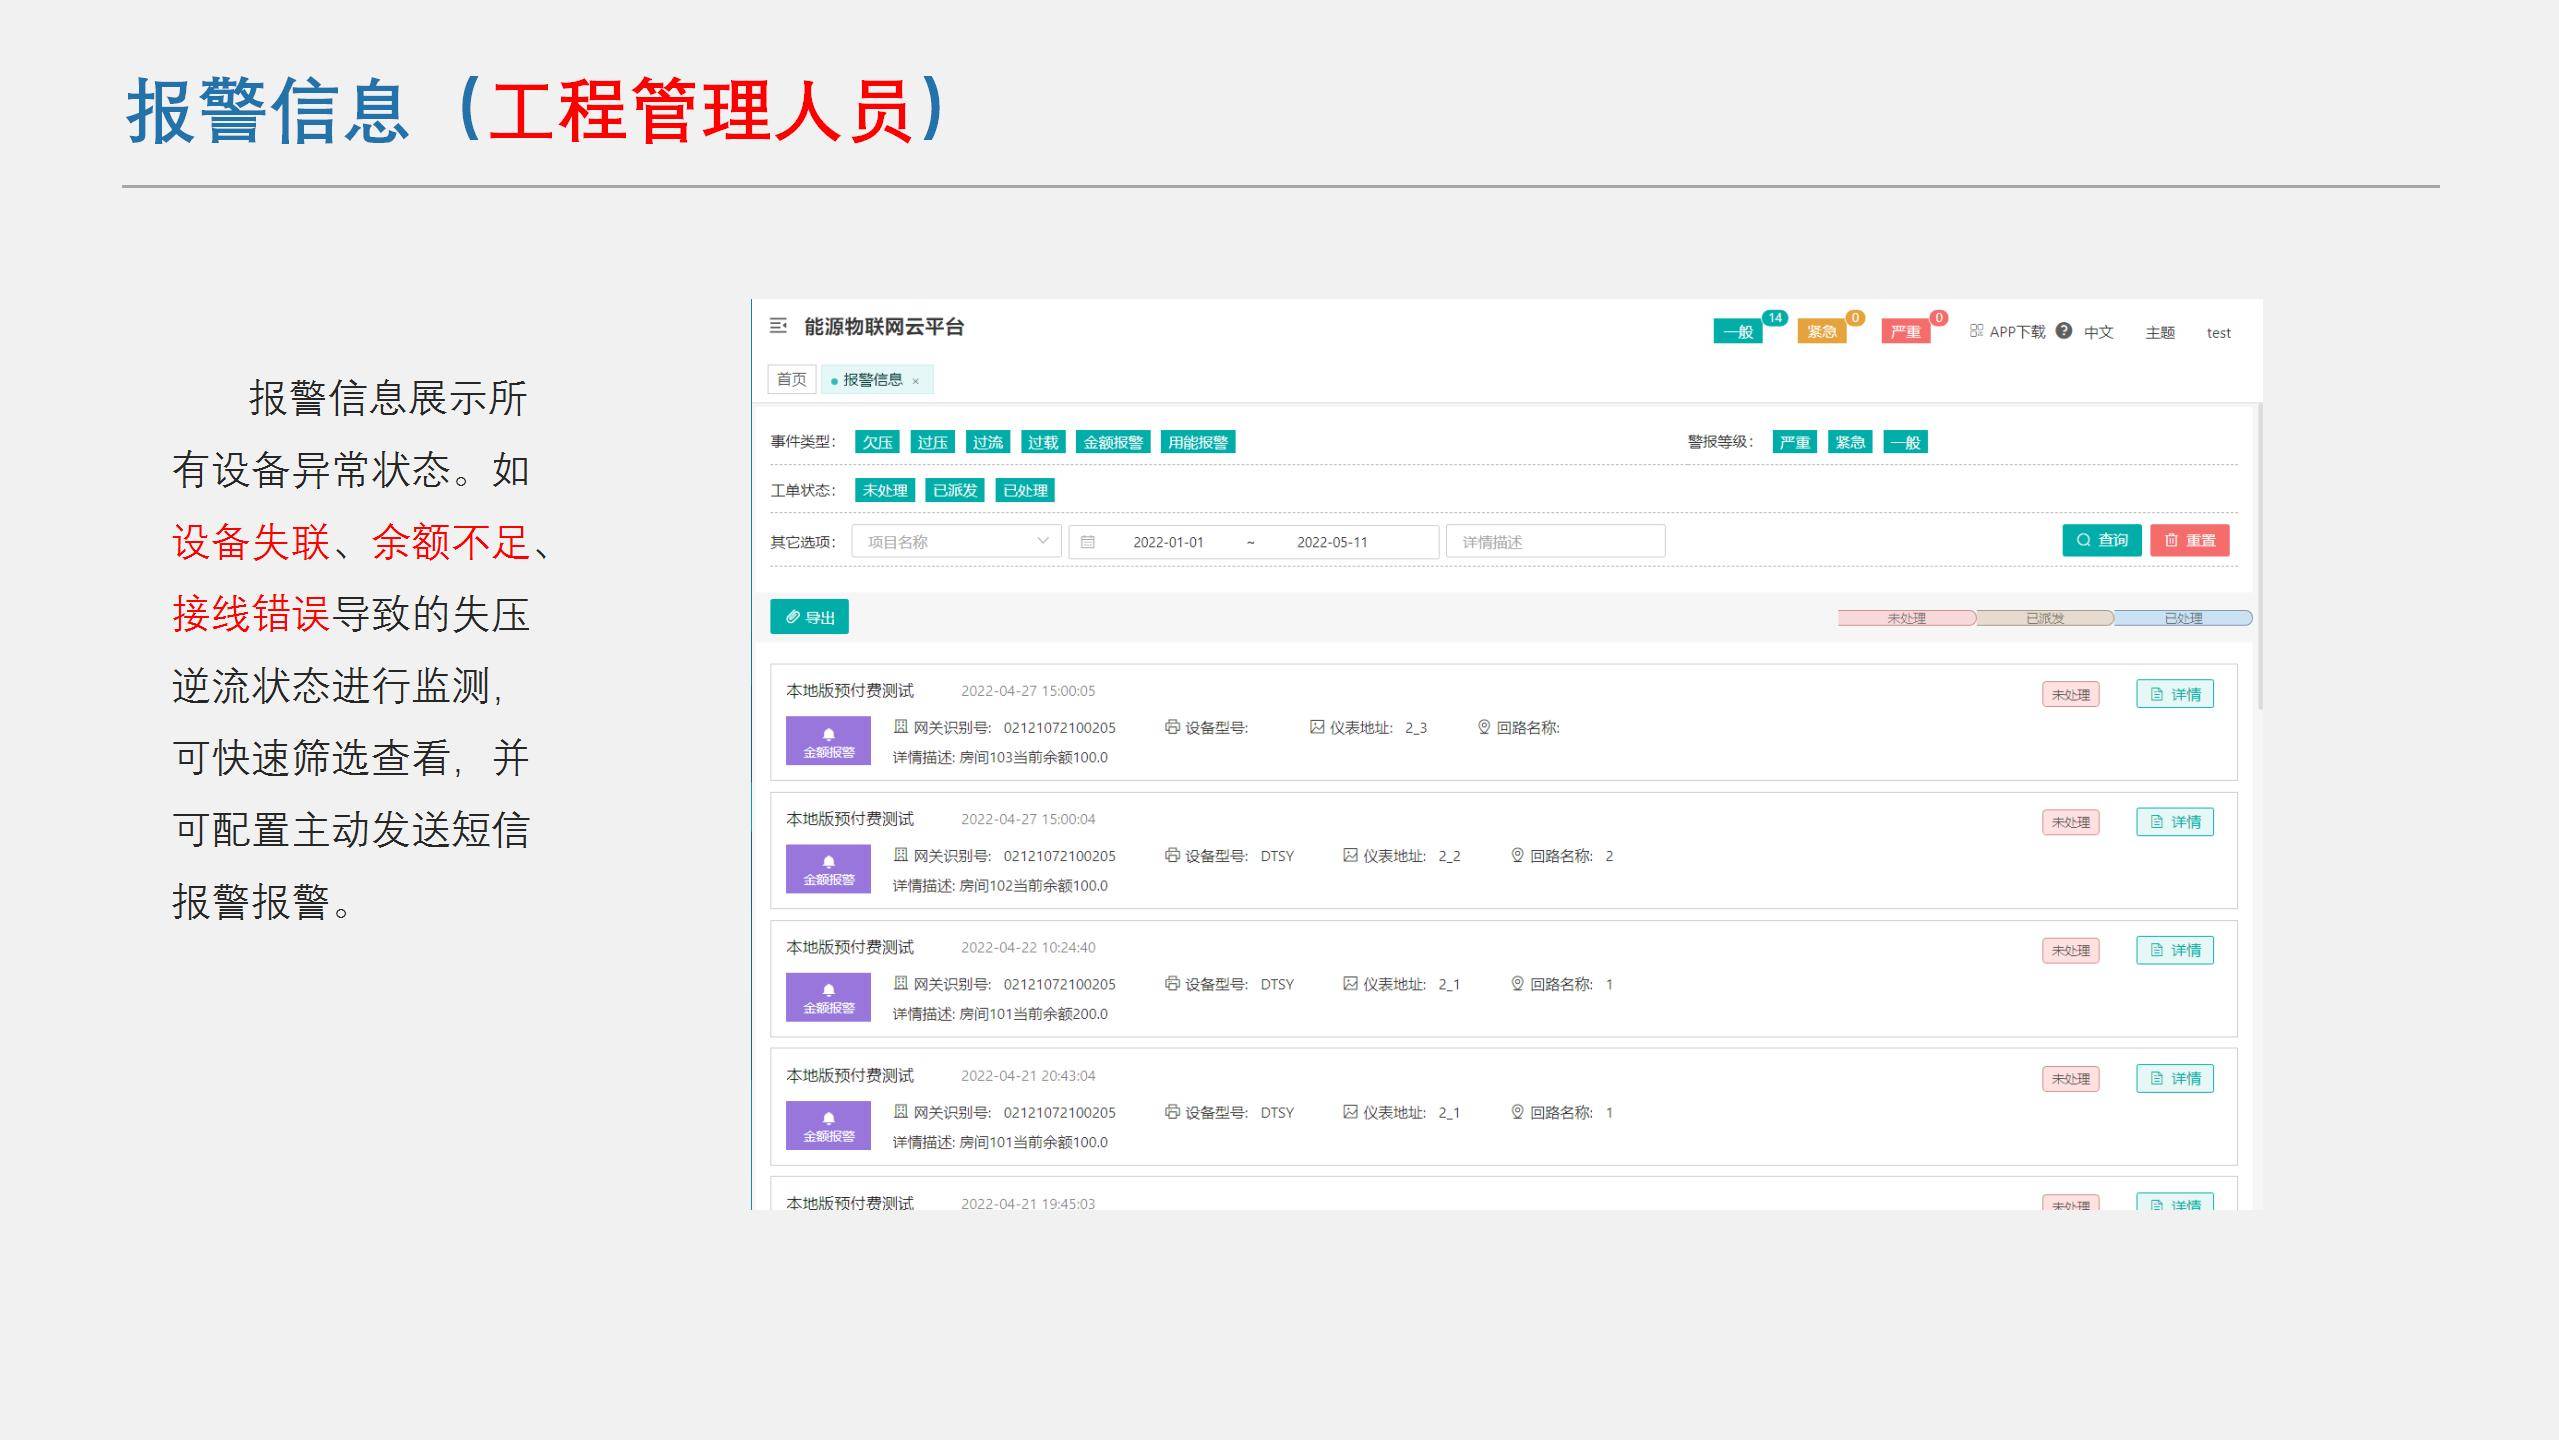Click the 查询 search button
2559x1440 pixels.
click(x=2101, y=540)
